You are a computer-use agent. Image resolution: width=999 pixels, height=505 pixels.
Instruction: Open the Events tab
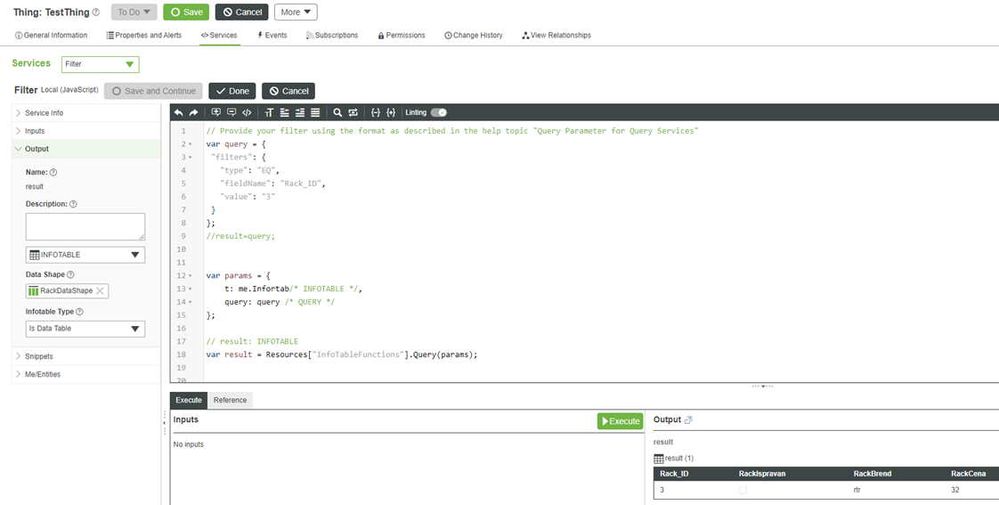(x=272, y=36)
